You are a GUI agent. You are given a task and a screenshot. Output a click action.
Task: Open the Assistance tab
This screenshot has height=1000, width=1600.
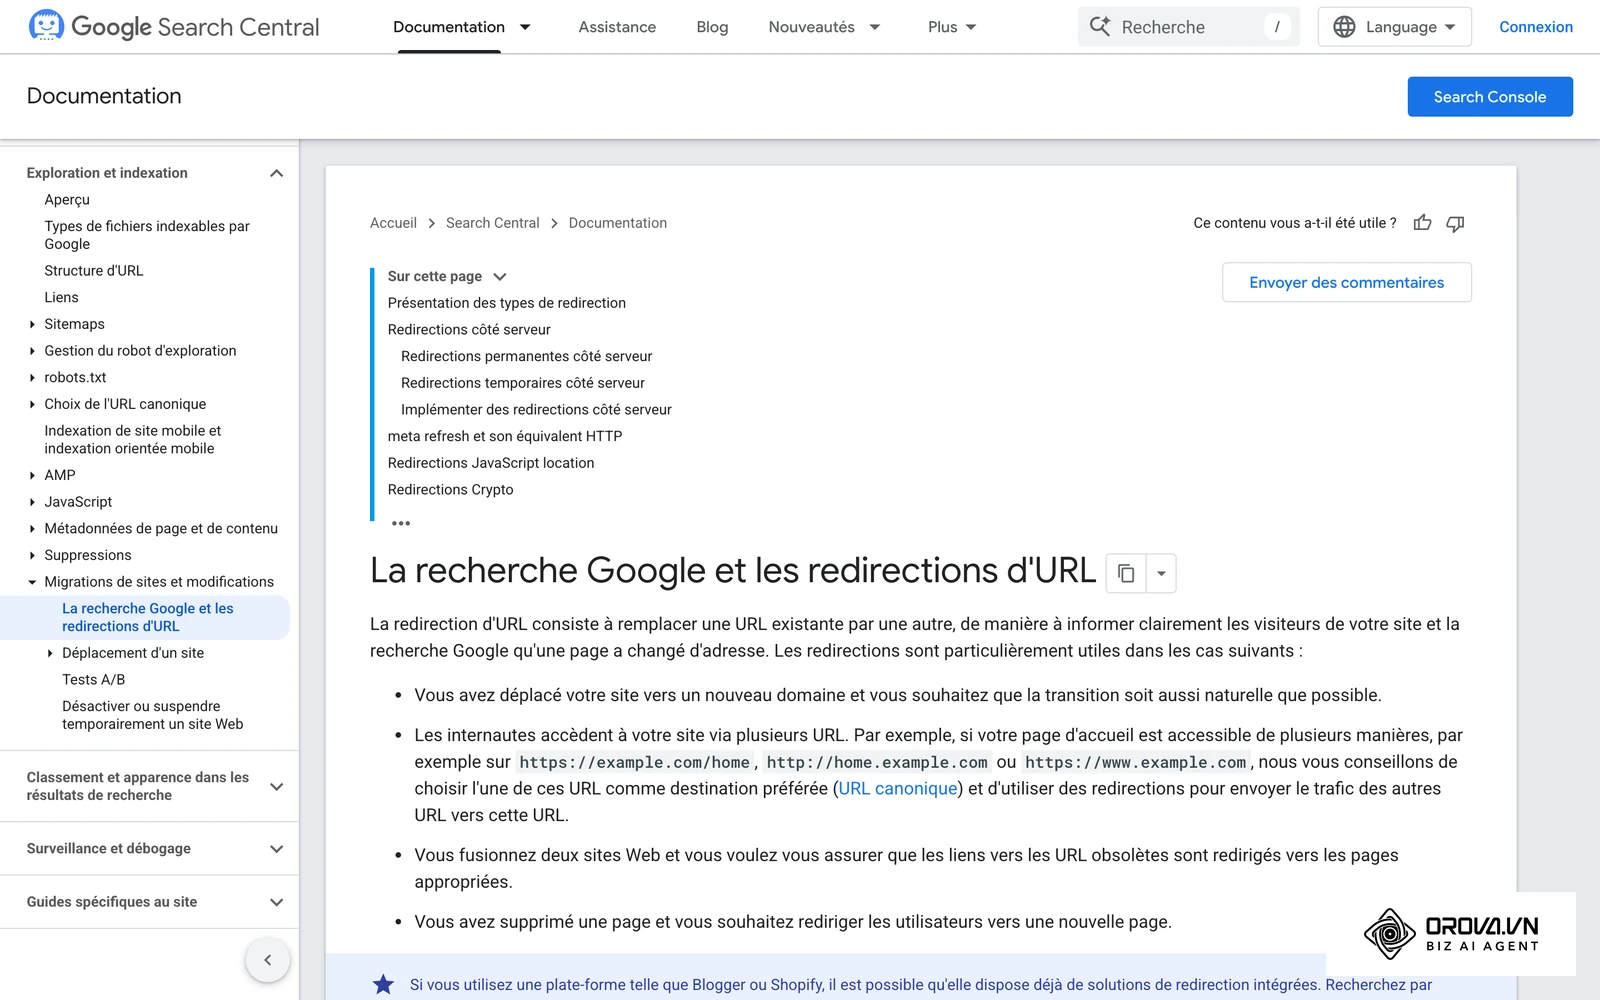[617, 27]
